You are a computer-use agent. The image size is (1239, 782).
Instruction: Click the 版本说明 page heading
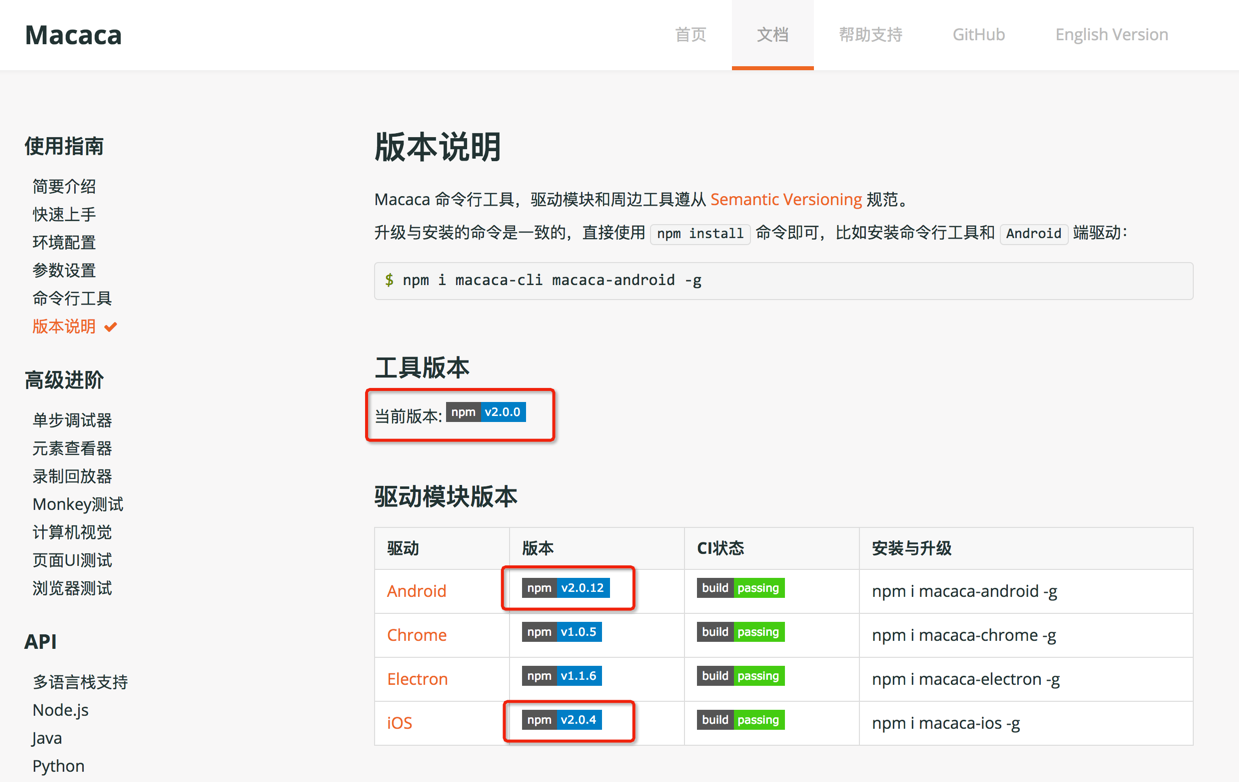(x=438, y=147)
